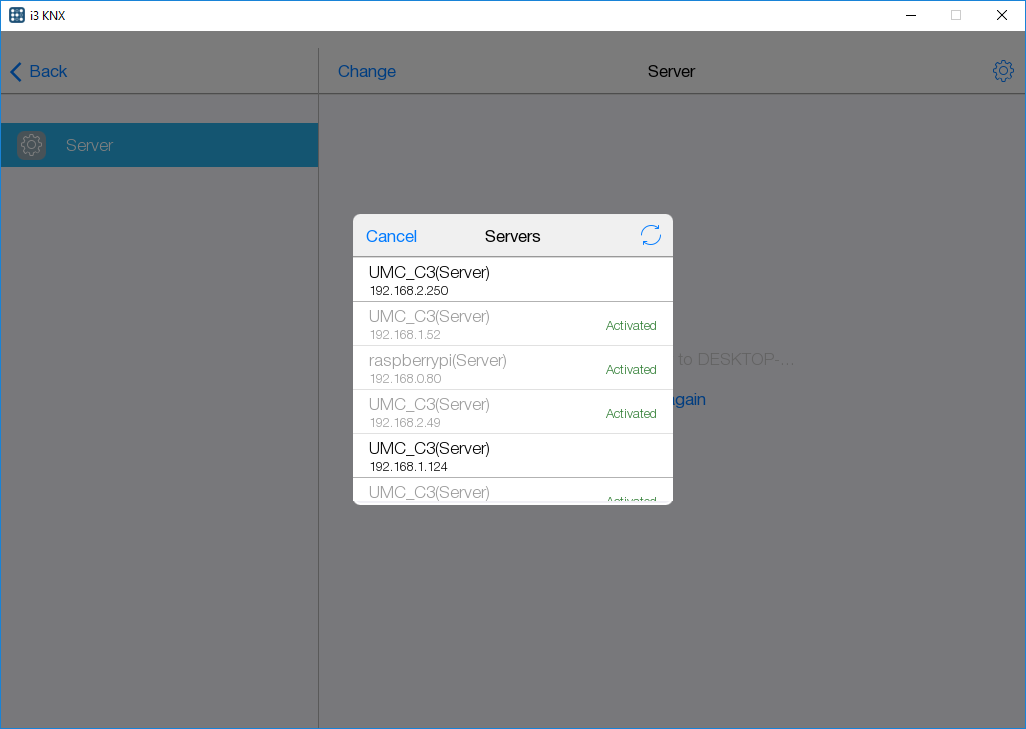Click the Change link near the header

click(x=366, y=71)
